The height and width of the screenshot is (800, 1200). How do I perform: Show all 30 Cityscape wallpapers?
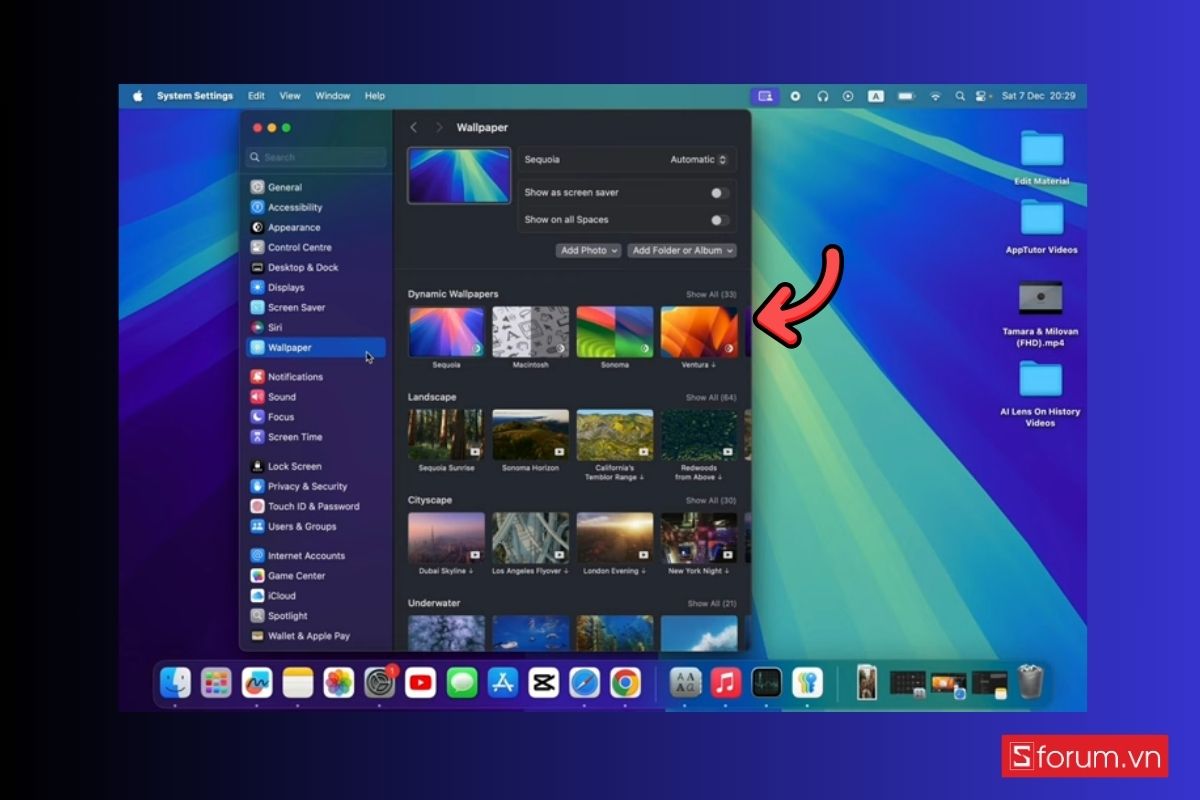[x=711, y=500]
